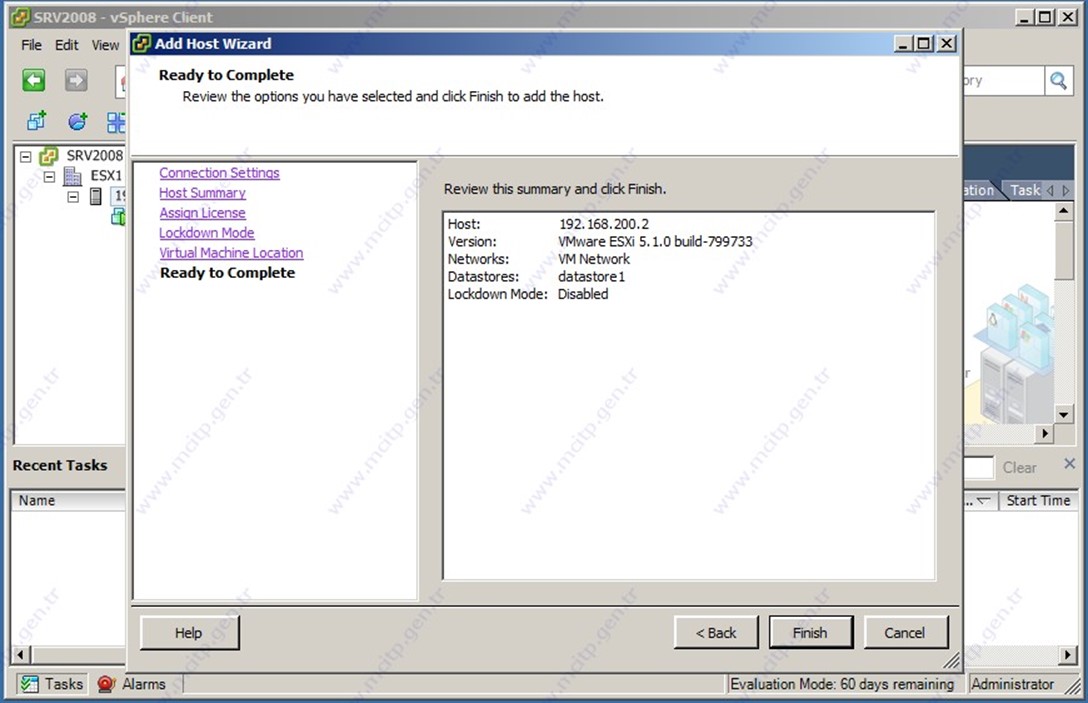The image size is (1088, 703).
Task: Select the SRV2008 vCenter node icon
Action: pyautogui.click(x=49, y=156)
